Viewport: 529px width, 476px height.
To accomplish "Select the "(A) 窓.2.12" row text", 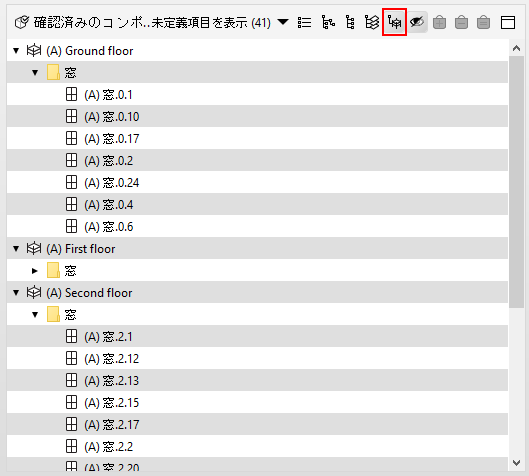I will (112, 359).
